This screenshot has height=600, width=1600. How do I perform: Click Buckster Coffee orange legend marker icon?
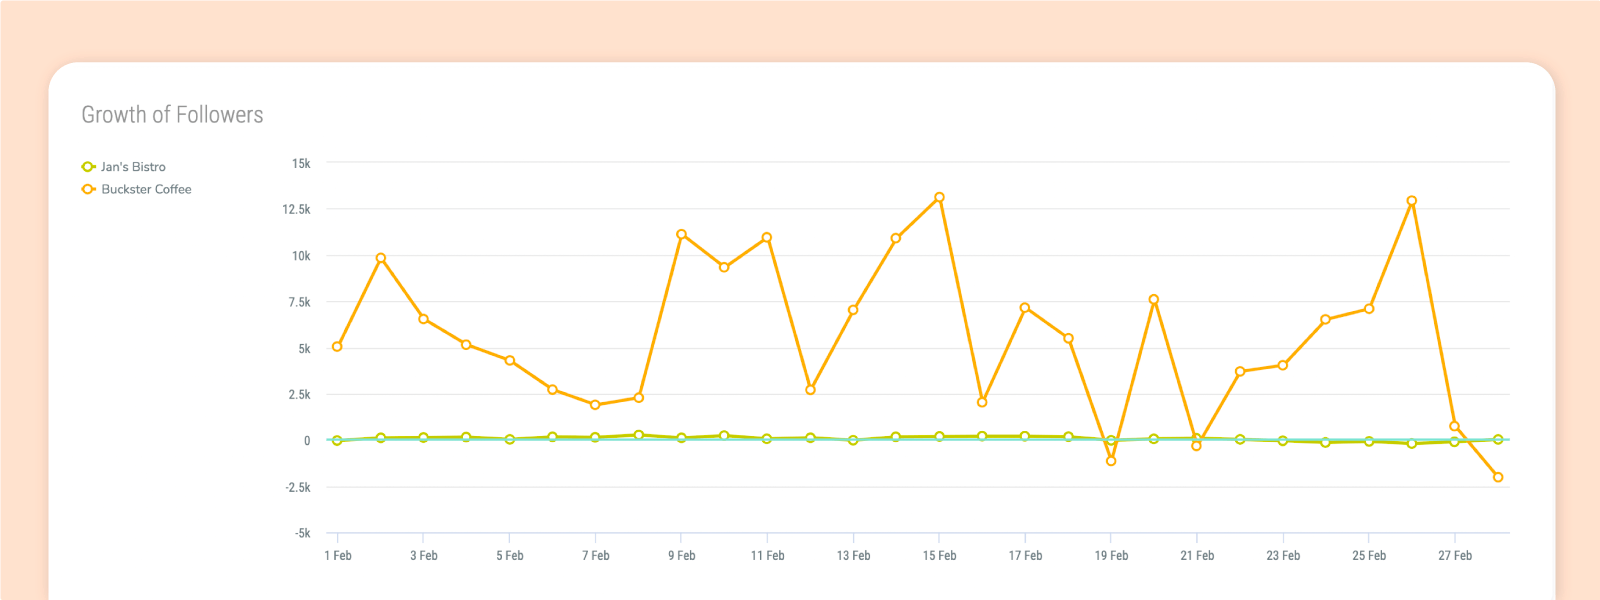[x=88, y=189]
